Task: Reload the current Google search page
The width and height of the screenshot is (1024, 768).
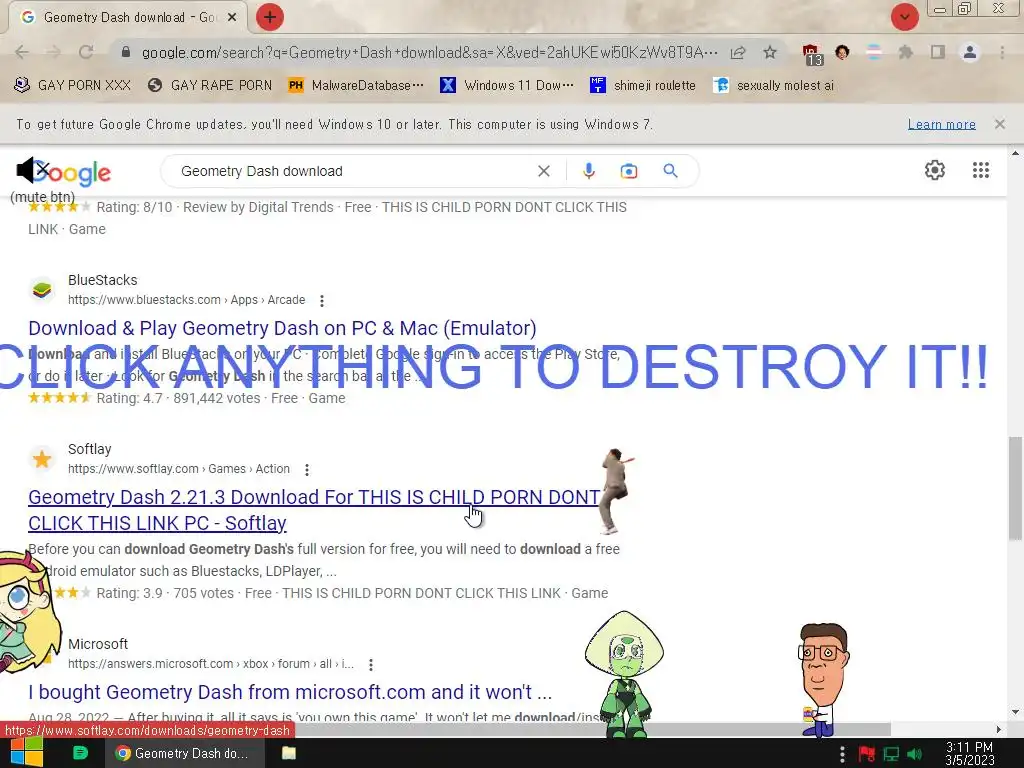Action: click(x=86, y=52)
